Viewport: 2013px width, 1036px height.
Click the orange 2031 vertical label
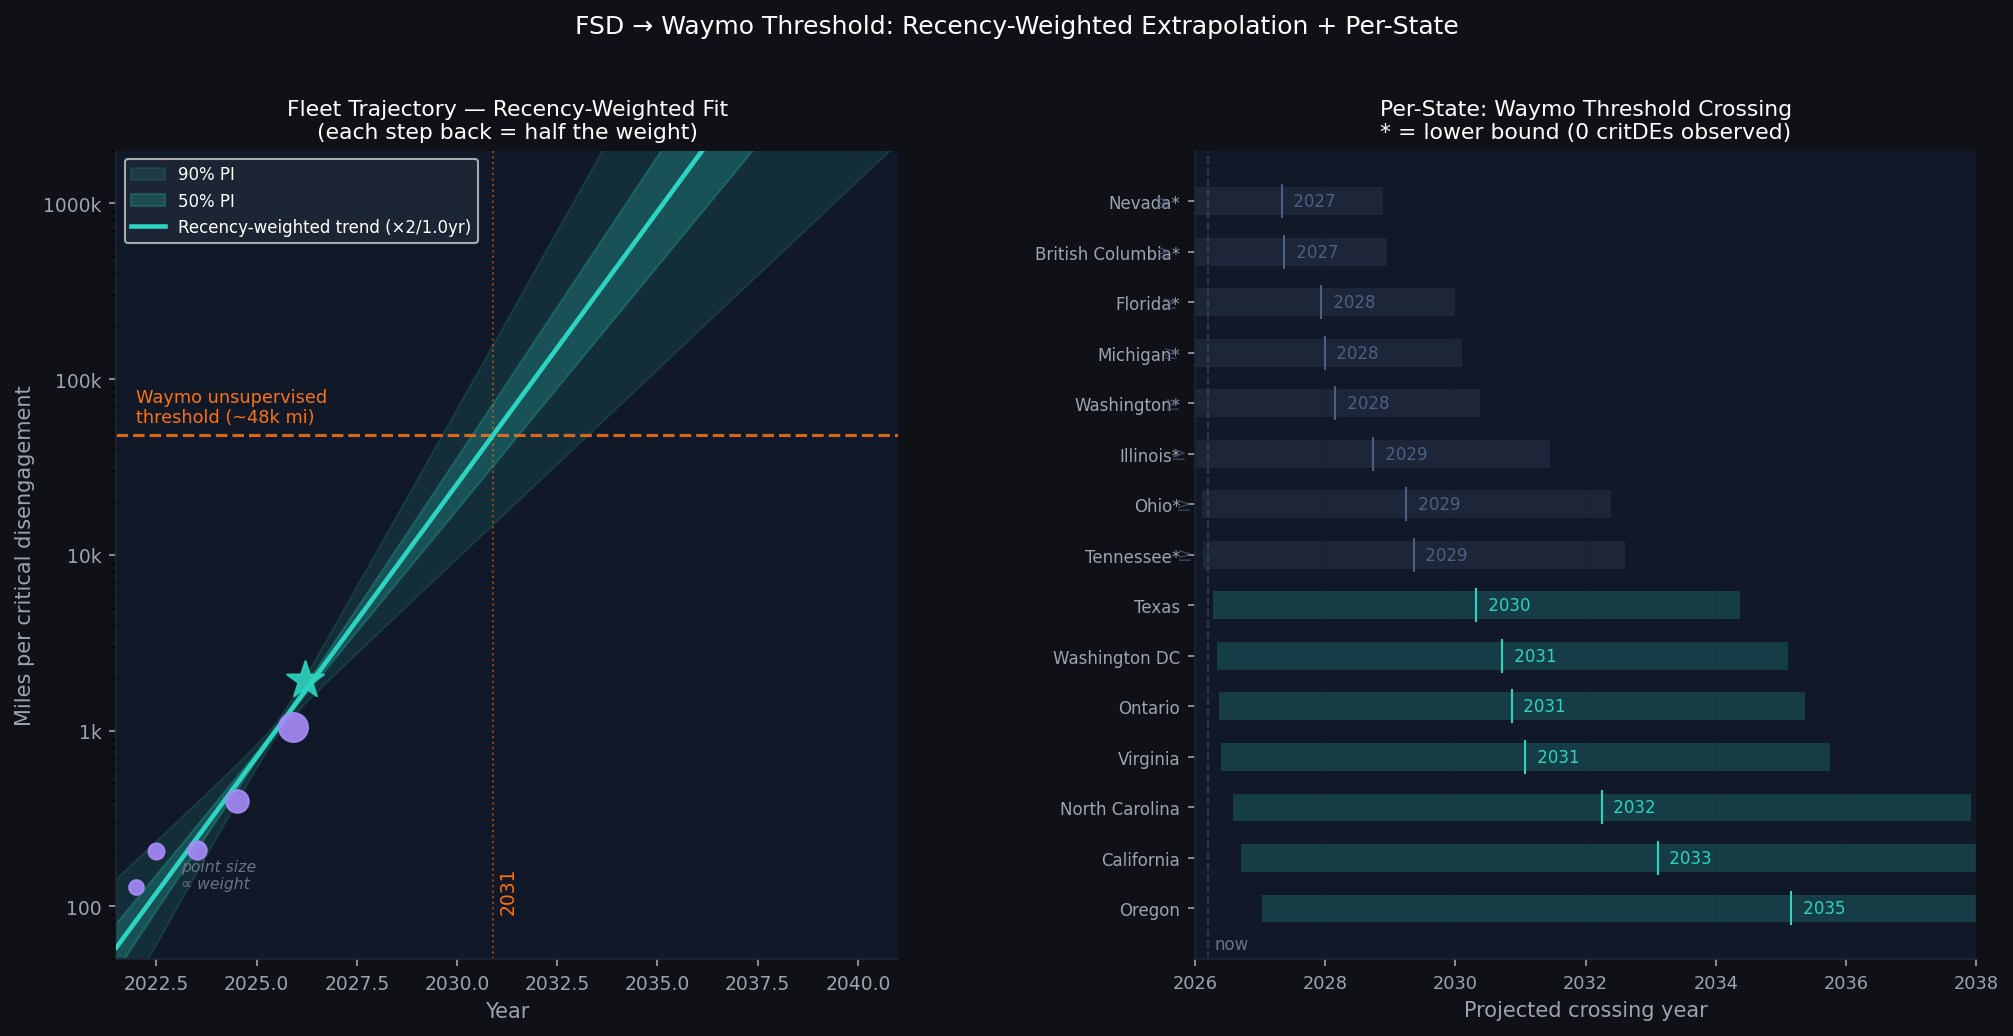click(507, 893)
